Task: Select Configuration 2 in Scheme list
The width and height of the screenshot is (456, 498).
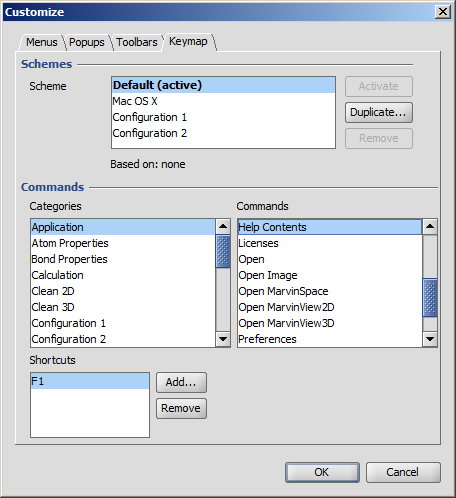Action: coord(223,133)
